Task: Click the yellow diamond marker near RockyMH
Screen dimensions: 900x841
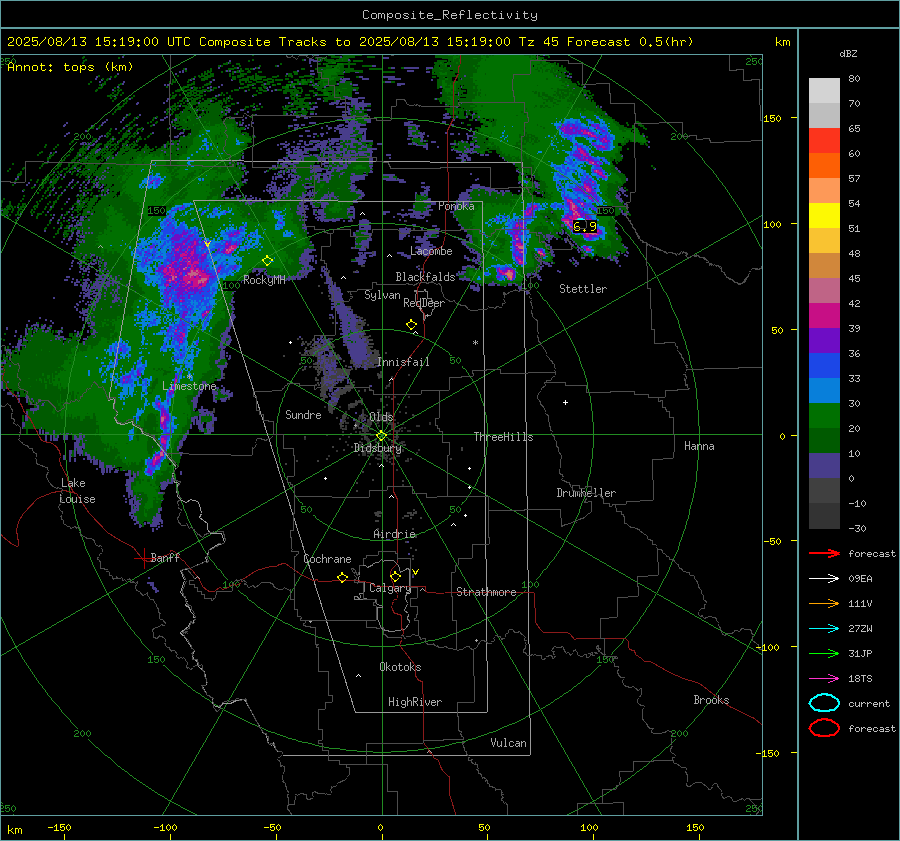Action: pyautogui.click(x=267, y=261)
